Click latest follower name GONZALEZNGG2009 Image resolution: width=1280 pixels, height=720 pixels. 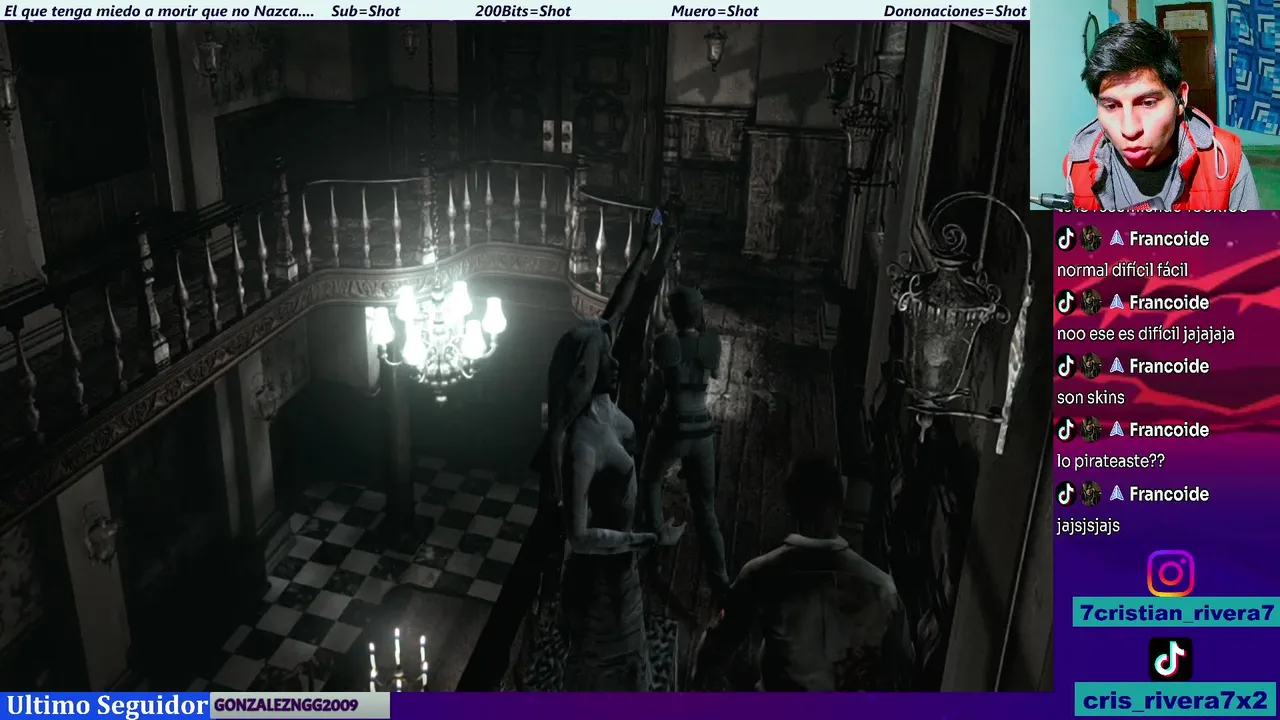(286, 706)
